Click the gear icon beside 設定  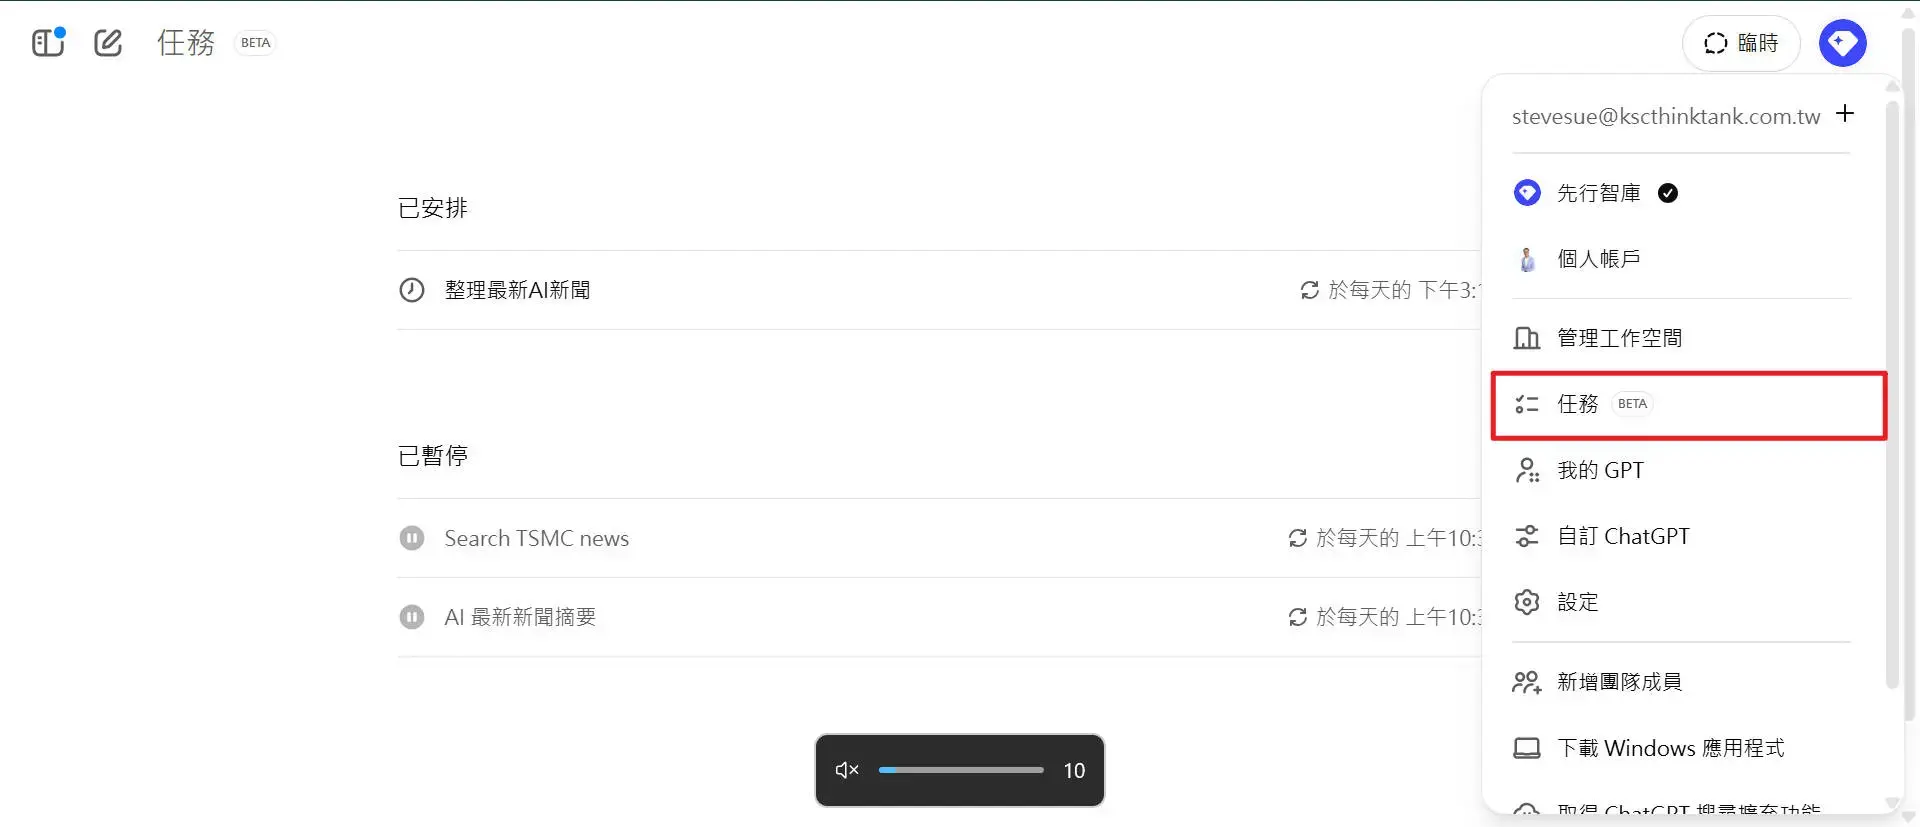point(1527,602)
